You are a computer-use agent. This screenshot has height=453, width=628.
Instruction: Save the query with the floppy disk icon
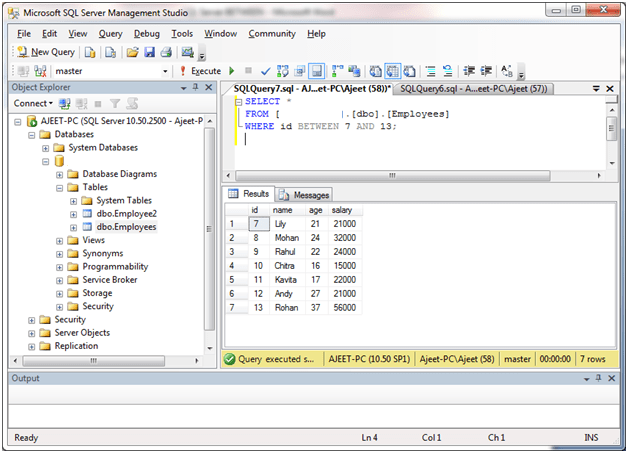[149, 52]
